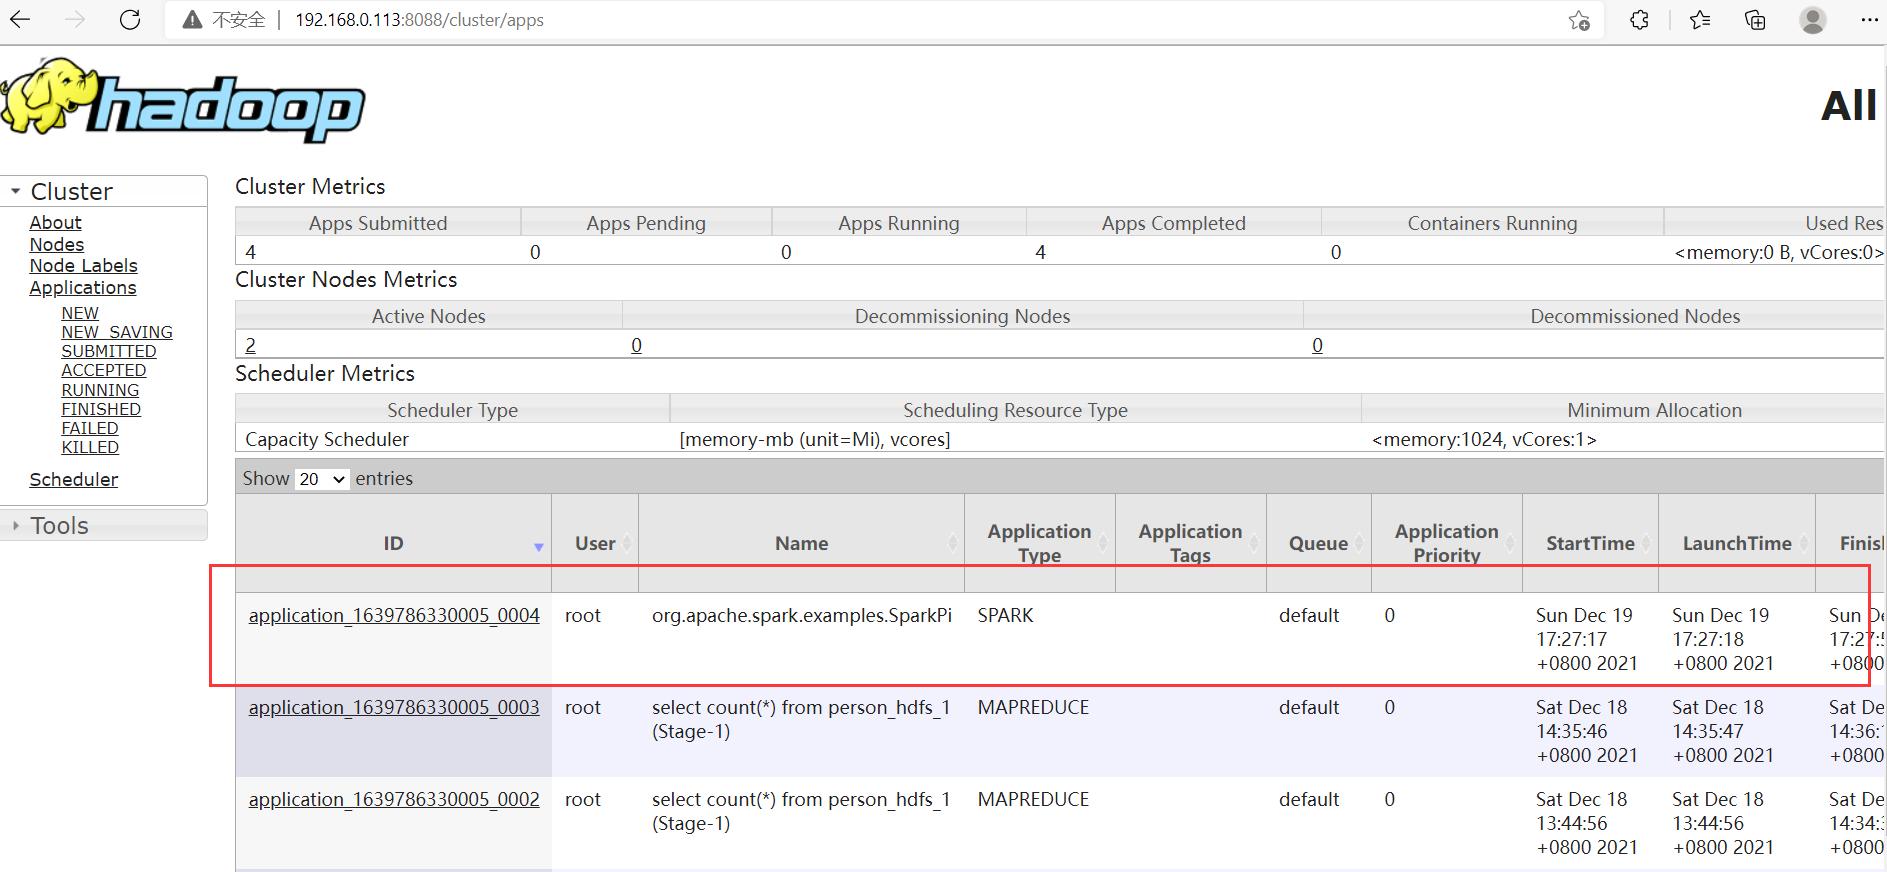The height and width of the screenshot is (872, 1887).
Task: Open the Scheduler sidebar link
Action: tap(73, 479)
